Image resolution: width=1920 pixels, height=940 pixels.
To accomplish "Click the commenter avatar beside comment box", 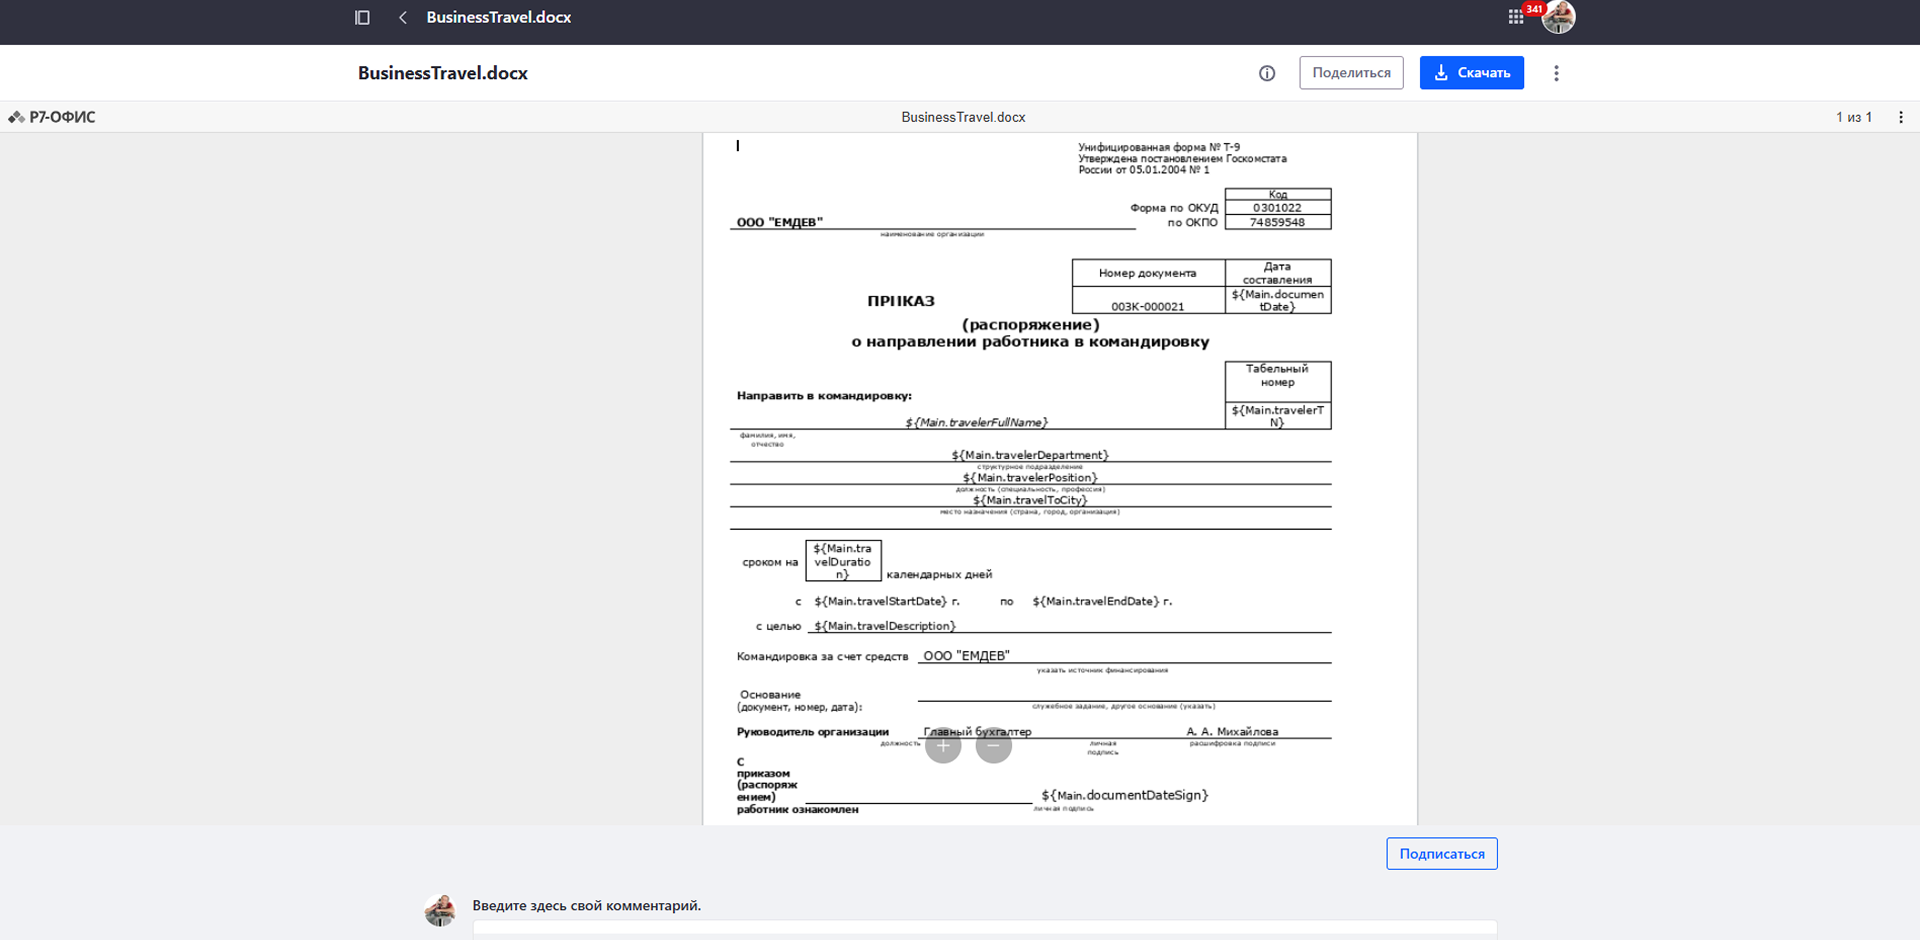I will [x=440, y=910].
